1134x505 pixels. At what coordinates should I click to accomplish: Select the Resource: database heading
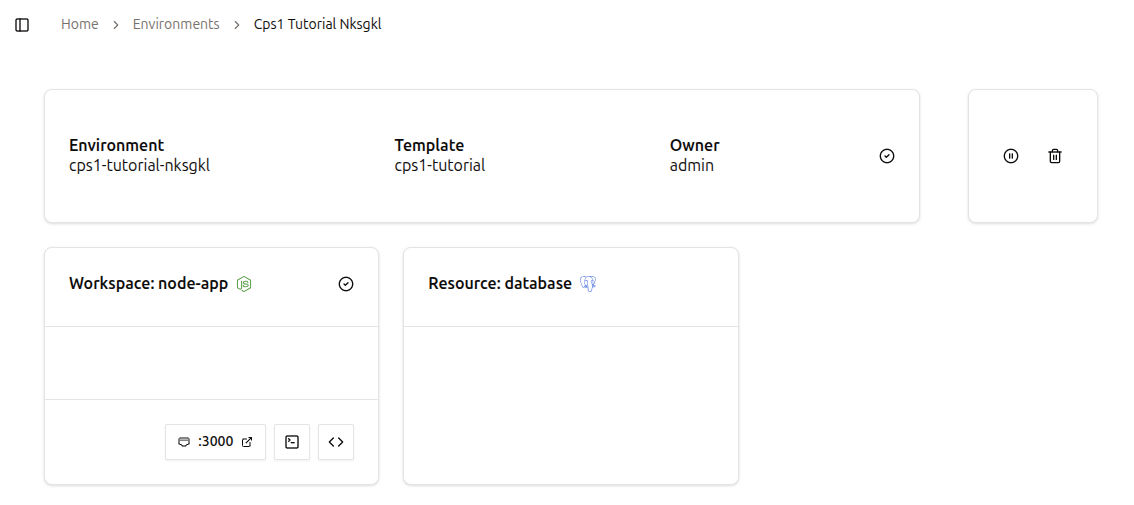[500, 284]
